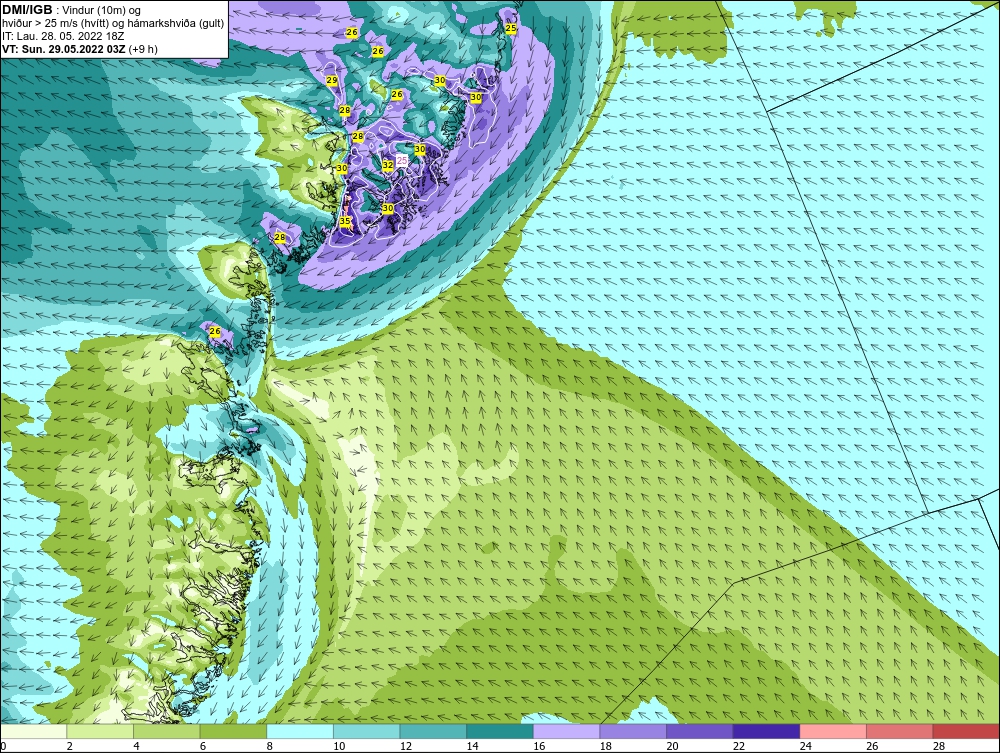Click the yellow 32 max gust label
Screen dimensions: 1000x753
[388, 165]
